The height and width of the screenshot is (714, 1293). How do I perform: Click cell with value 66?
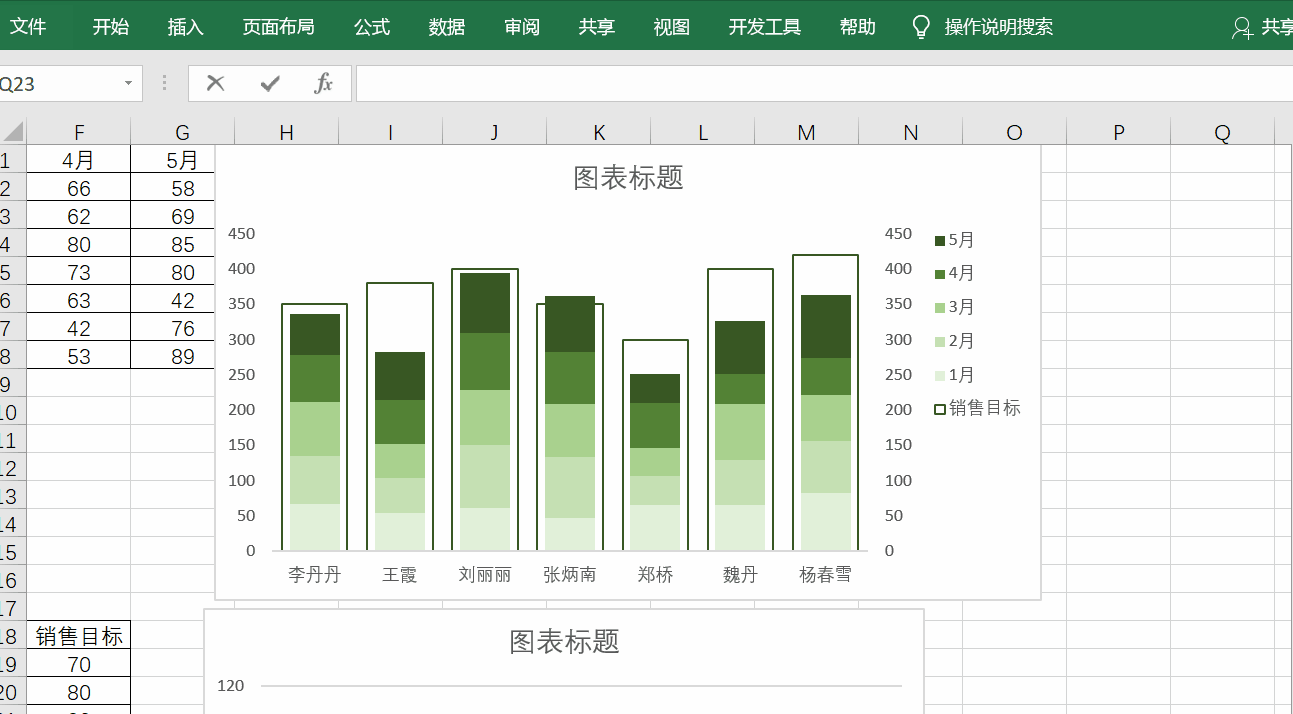(79, 188)
